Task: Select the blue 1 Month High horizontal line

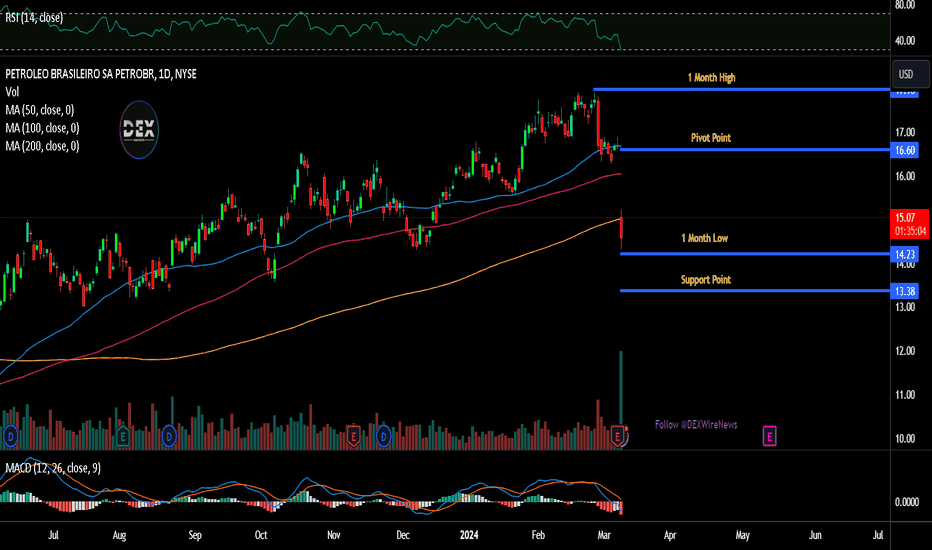Action: pos(741,89)
